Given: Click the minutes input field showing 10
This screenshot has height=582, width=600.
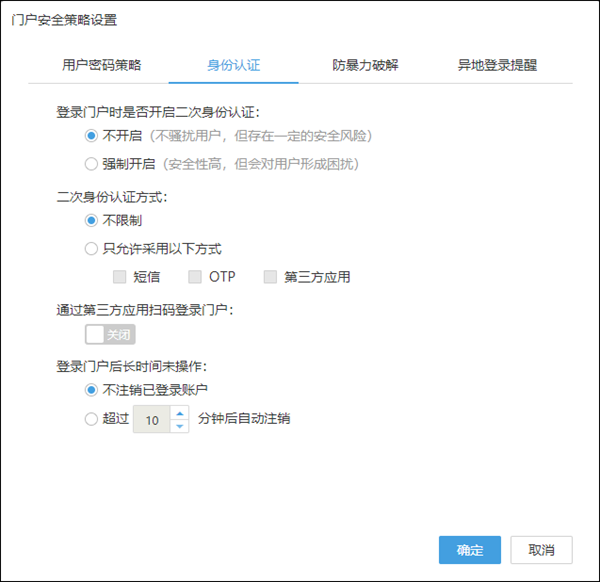Looking at the screenshot, I should click(x=152, y=420).
